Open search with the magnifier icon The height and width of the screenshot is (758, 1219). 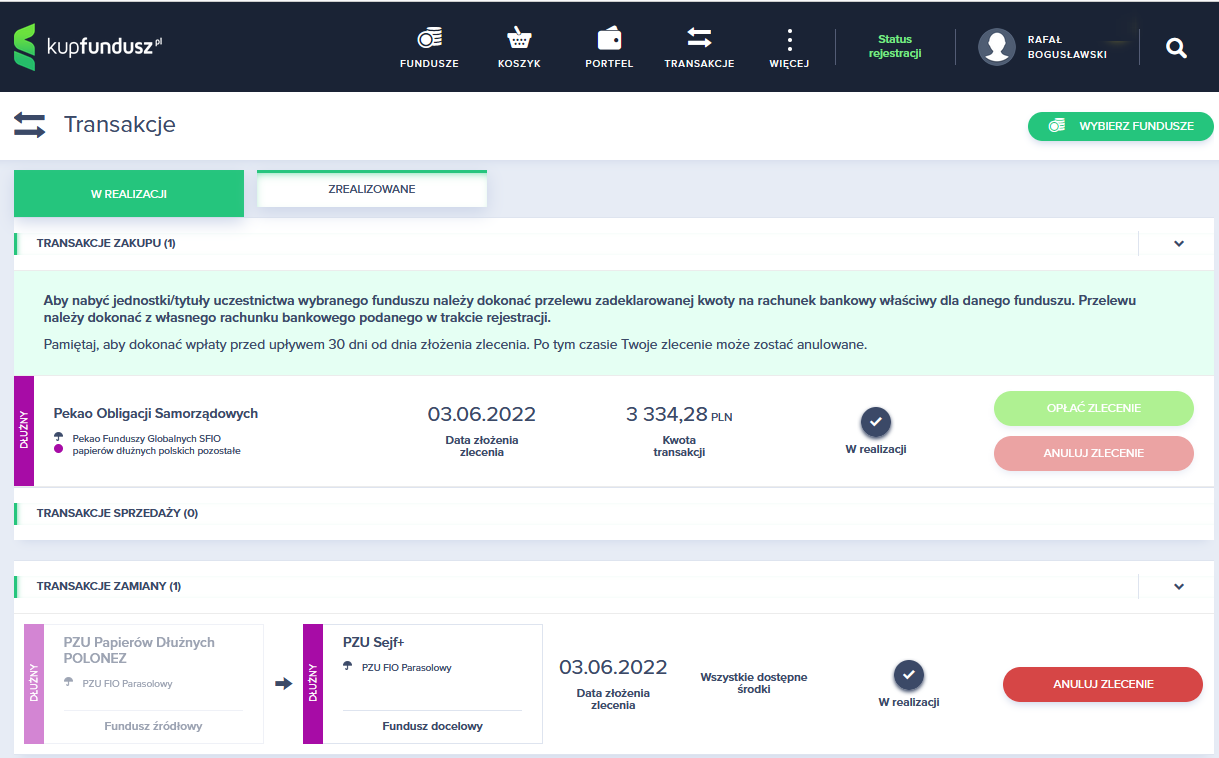click(x=1176, y=47)
